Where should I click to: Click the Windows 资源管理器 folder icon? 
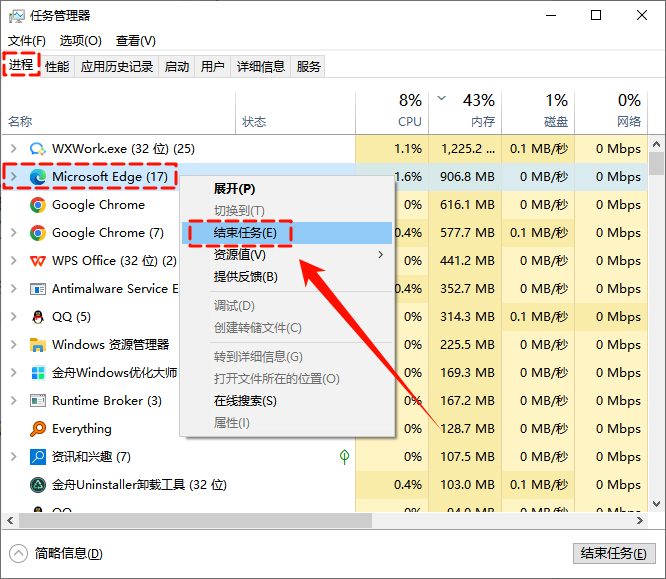[x=38, y=345]
